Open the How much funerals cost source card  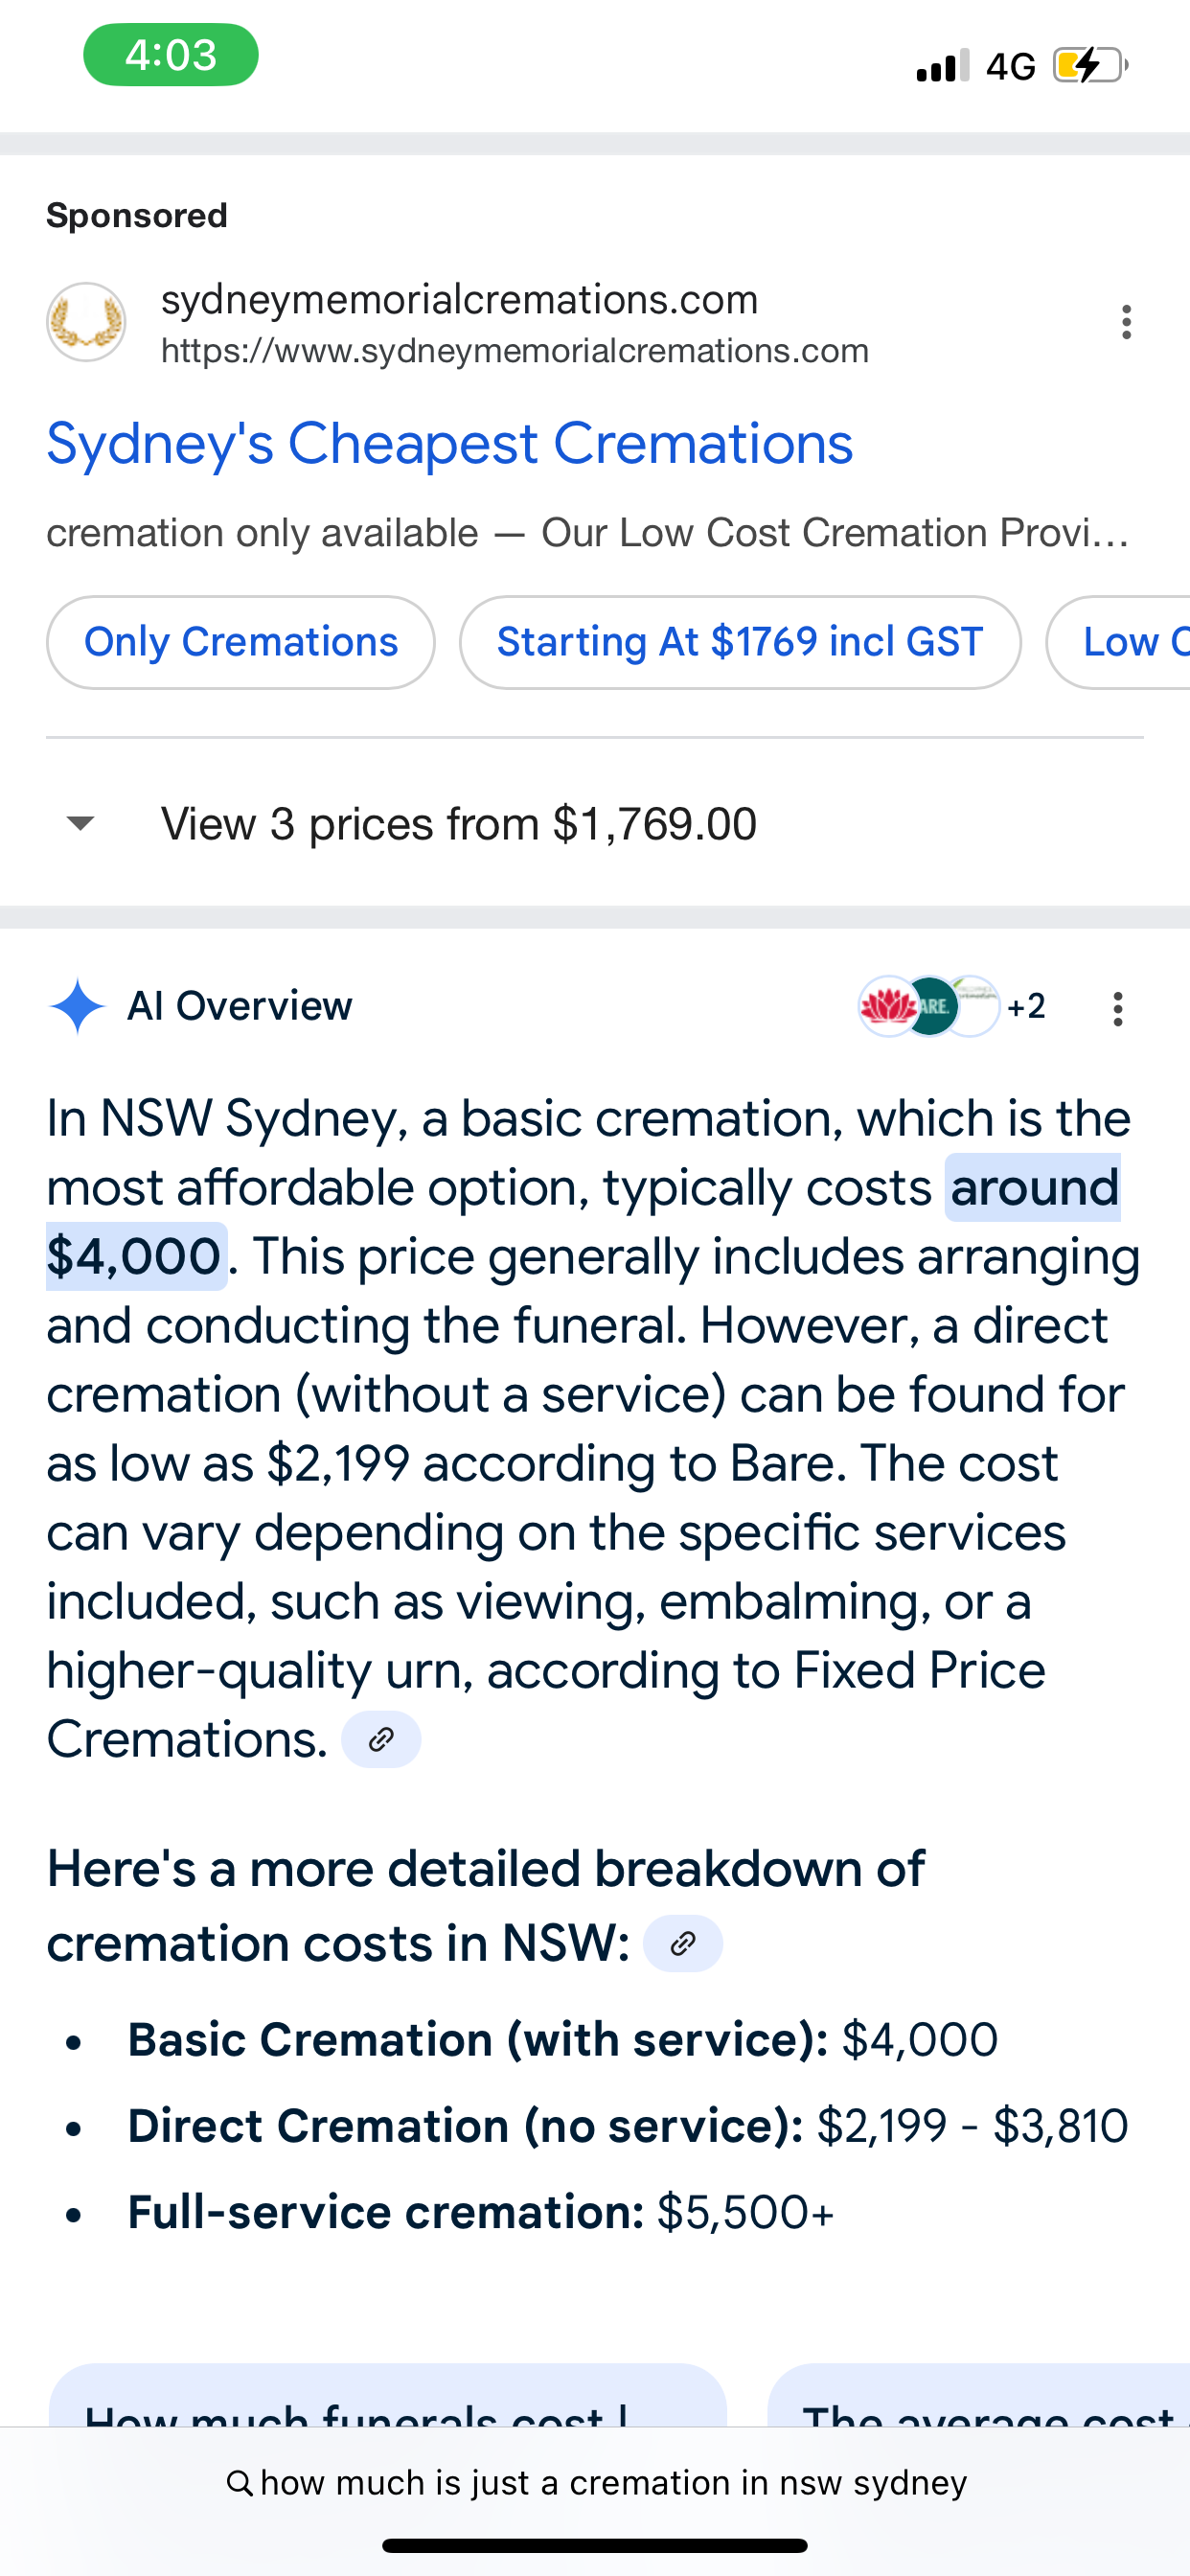388,2400
